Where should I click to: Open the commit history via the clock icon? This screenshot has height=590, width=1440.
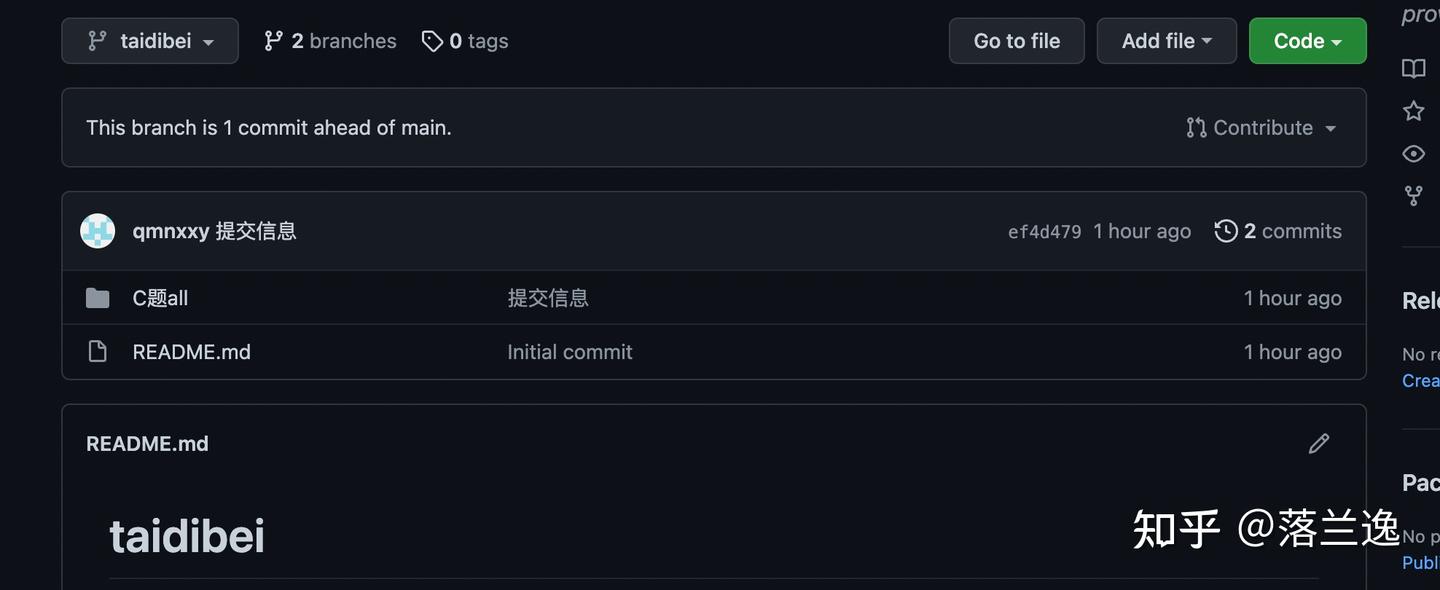point(1225,230)
